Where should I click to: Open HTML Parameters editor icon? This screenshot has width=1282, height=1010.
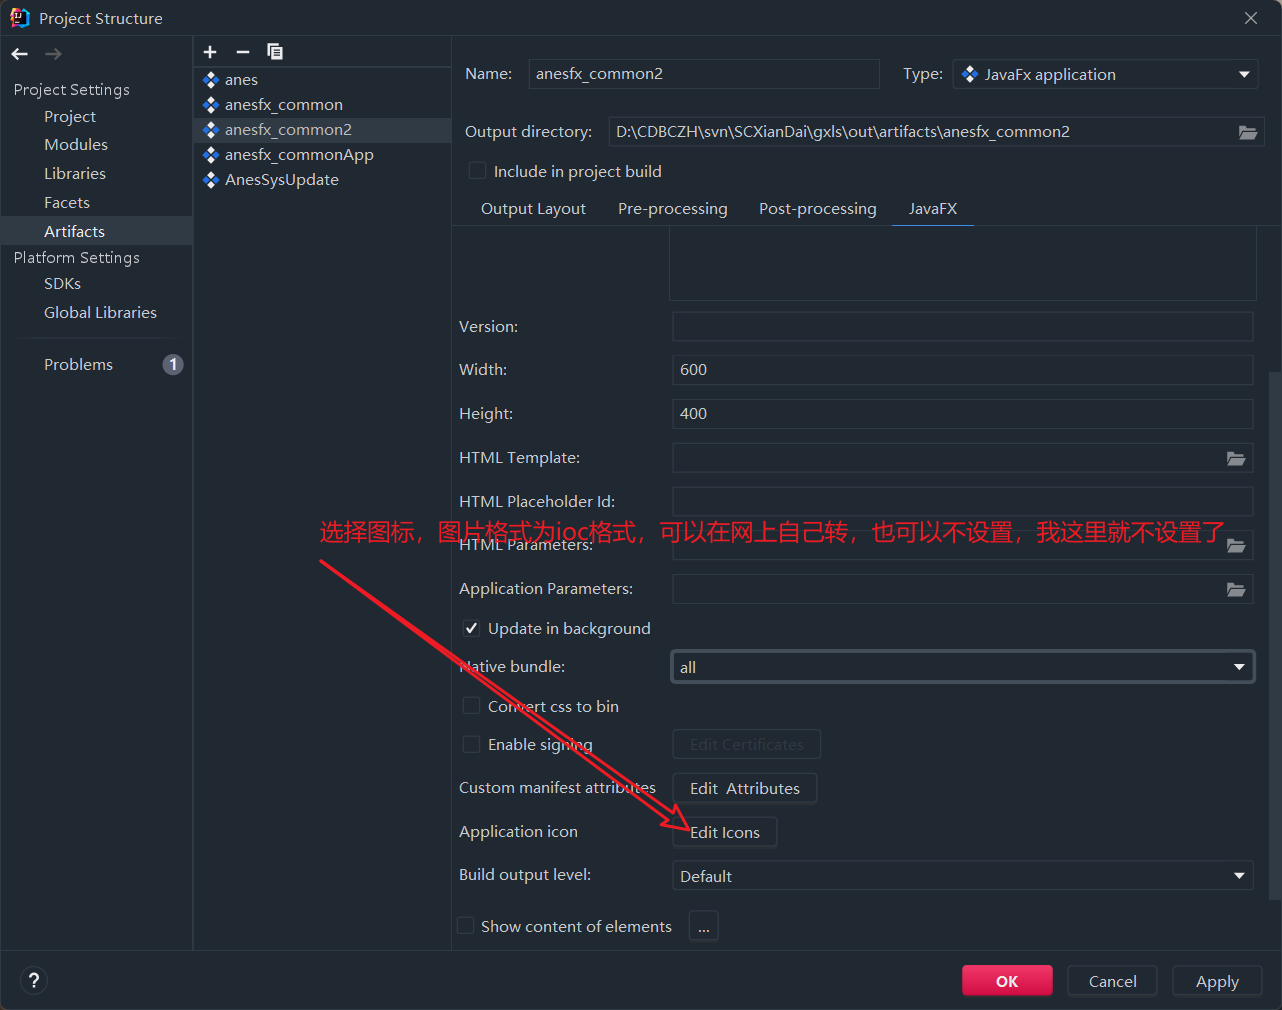click(x=1236, y=546)
